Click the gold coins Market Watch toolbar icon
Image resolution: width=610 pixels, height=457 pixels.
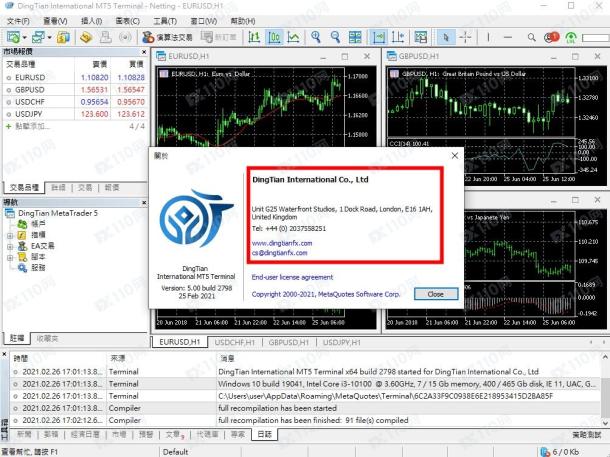point(63,37)
